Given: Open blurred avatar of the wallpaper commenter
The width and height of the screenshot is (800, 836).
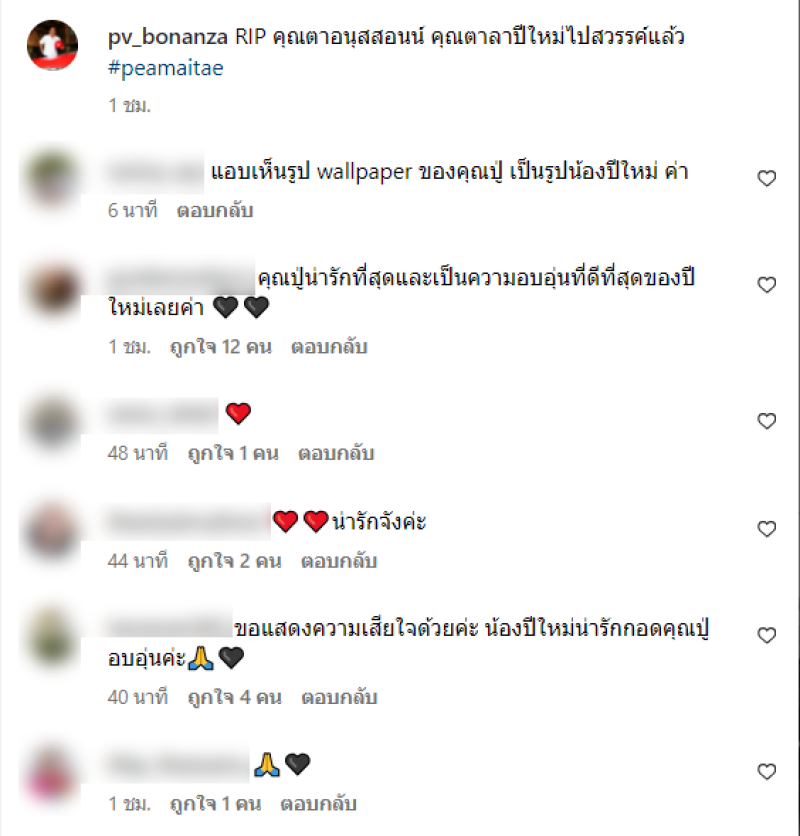Looking at the screenshot, I should pos(52,179).
